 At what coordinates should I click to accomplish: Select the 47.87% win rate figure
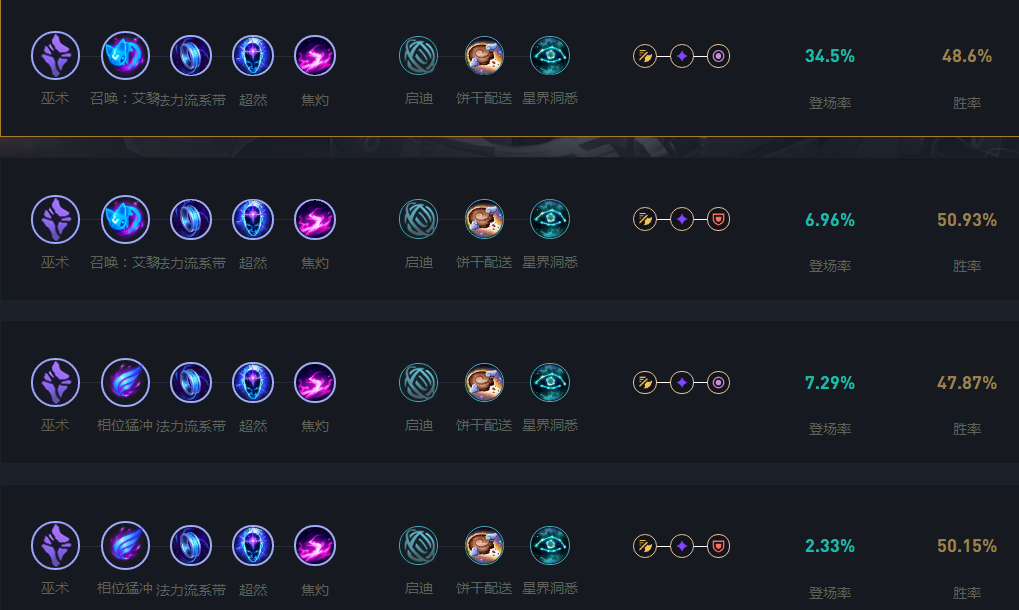click(x=967, y=383)
